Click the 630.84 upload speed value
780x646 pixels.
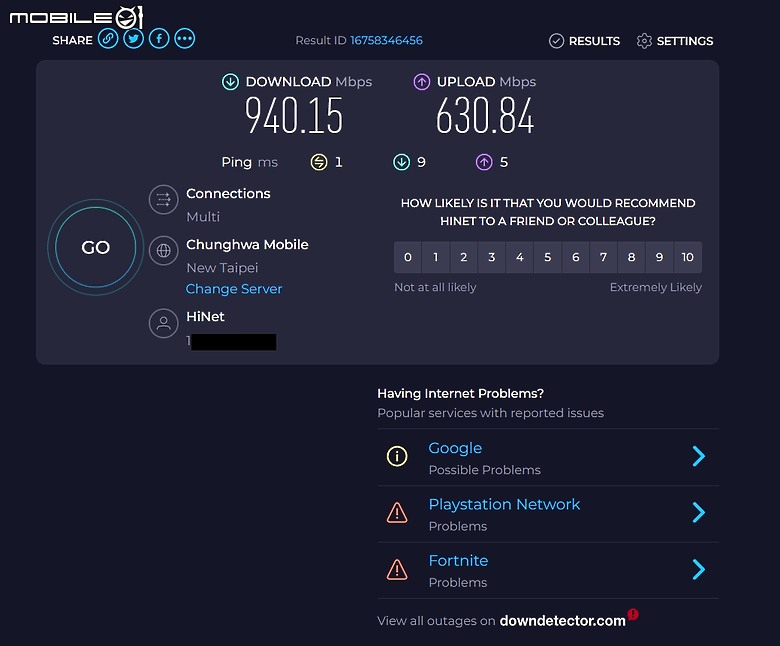485,116
